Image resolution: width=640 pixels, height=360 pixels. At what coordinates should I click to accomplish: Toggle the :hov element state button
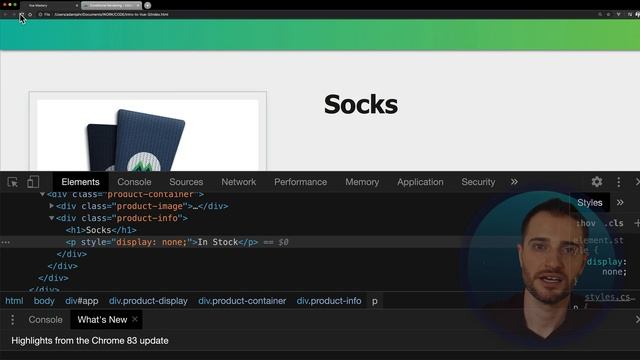click(x=586, y=223)
